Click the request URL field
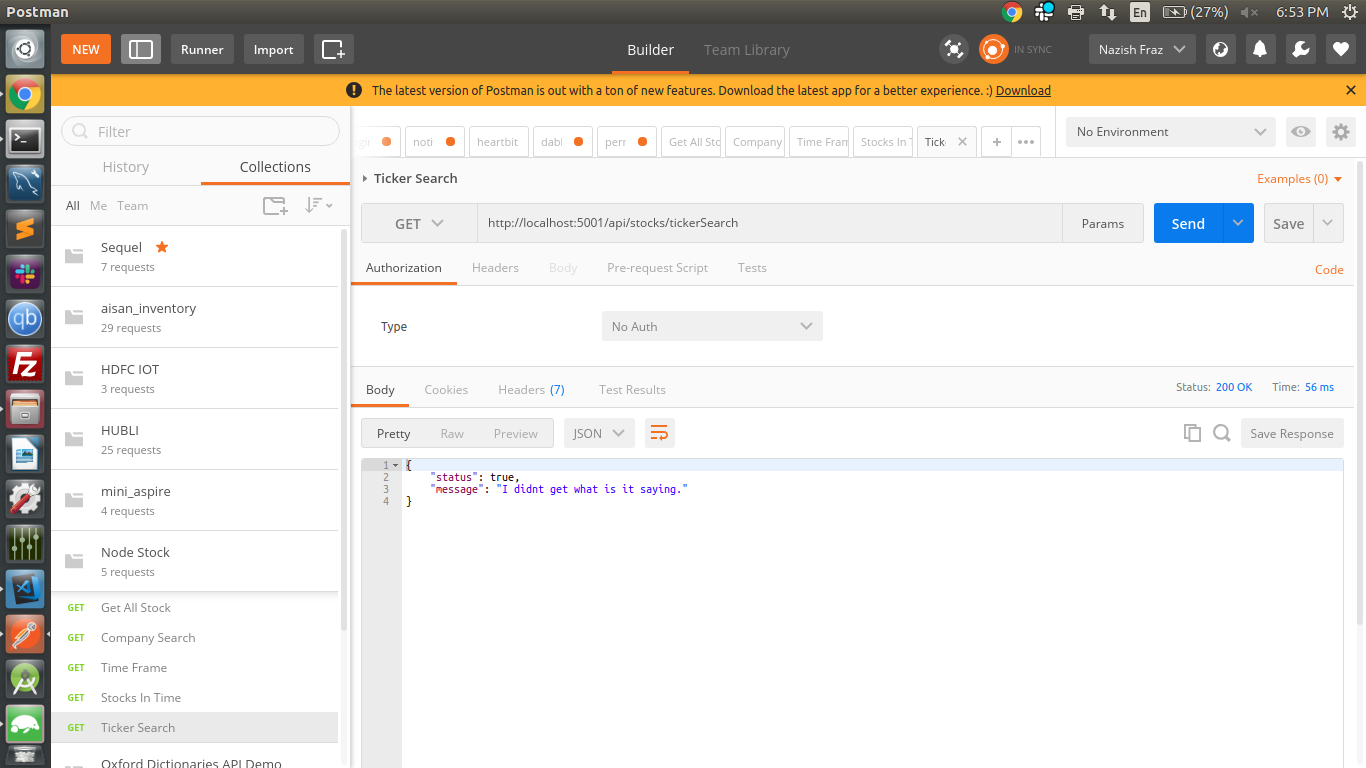This screenshot has width=1366, height=768. (x=769, y=223)
